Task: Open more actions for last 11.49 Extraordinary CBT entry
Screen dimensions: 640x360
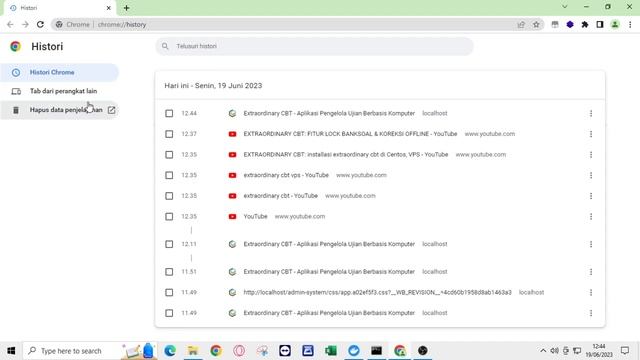Action: (x=591, y=313)
